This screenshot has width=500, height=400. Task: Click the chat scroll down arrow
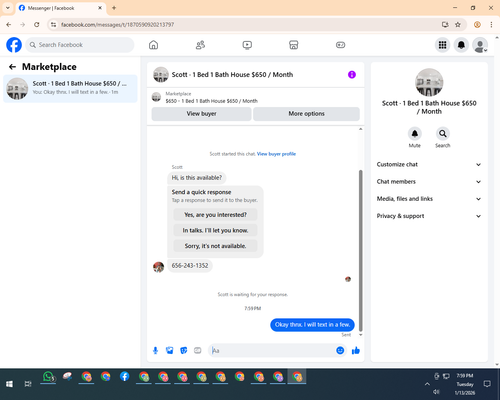360,335
